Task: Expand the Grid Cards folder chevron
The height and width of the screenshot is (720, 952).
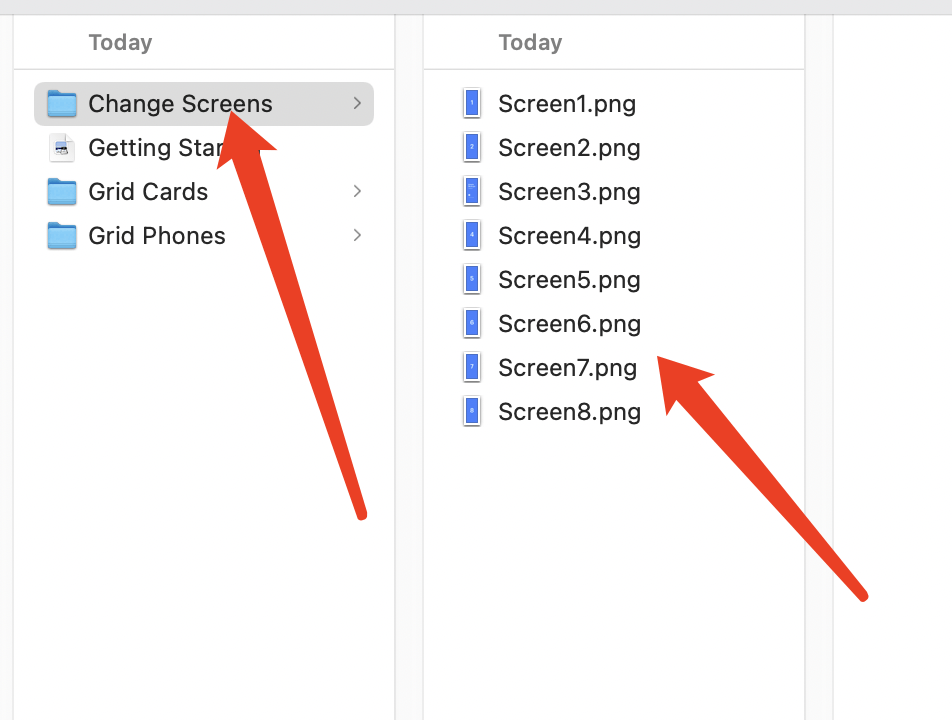Action: (357, 192)
